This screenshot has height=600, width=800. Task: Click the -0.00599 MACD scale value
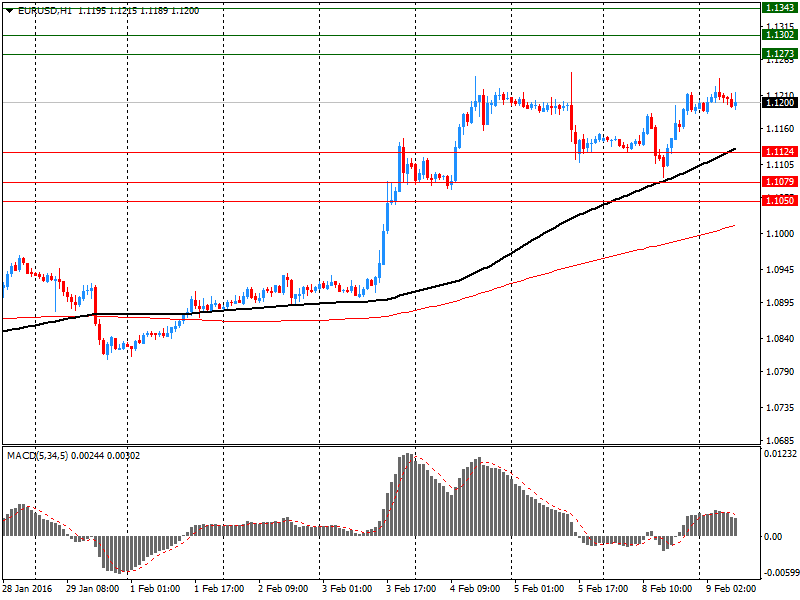pos(781,573)
